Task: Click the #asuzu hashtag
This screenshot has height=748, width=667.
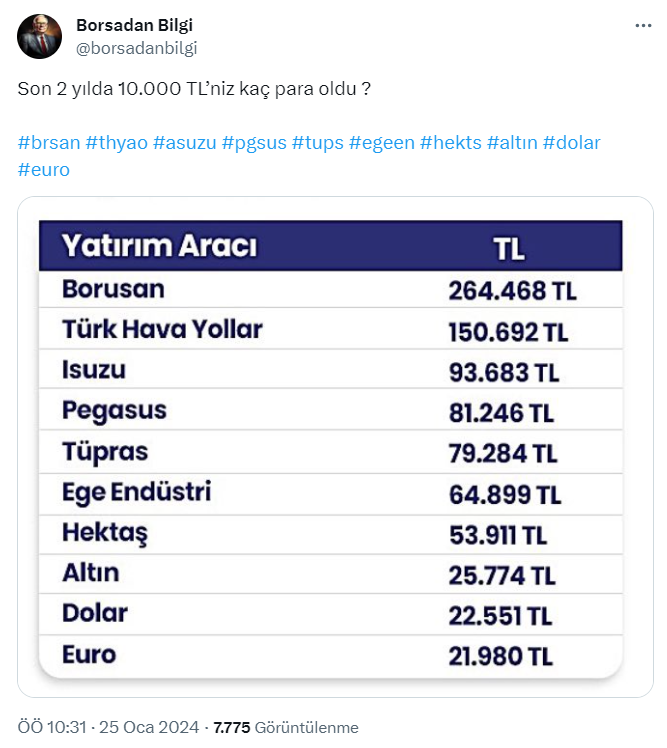Action: (x=184, y=143)
